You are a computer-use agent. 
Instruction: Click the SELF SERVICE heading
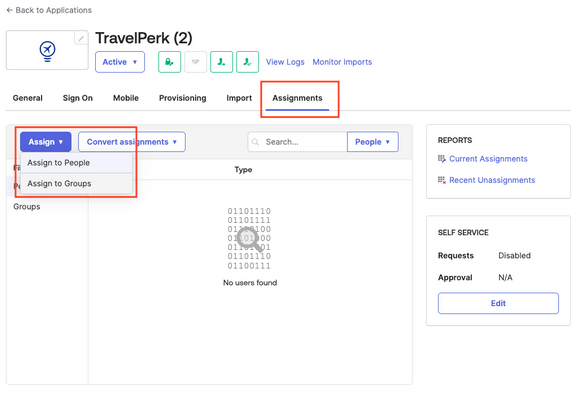(463, 233)
